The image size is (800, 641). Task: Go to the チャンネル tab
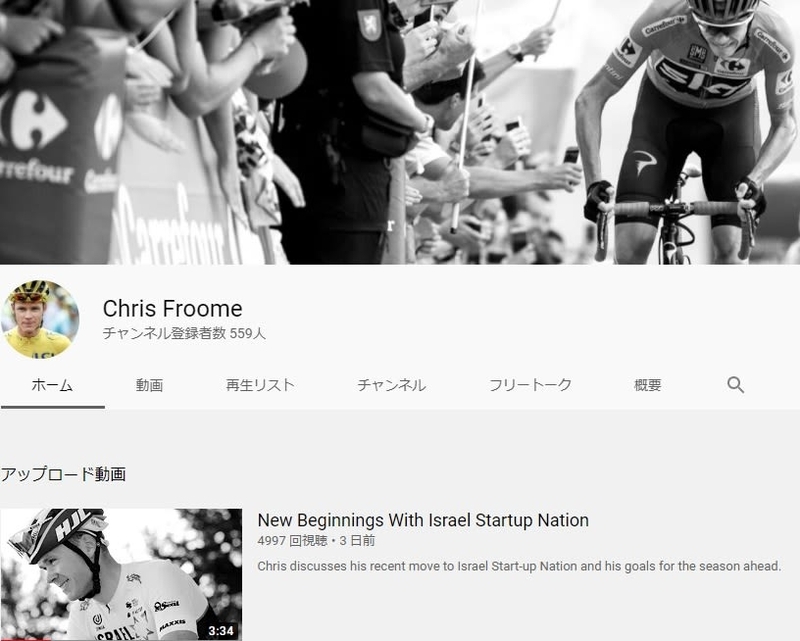pyautogui.click(x=392, y=385)
